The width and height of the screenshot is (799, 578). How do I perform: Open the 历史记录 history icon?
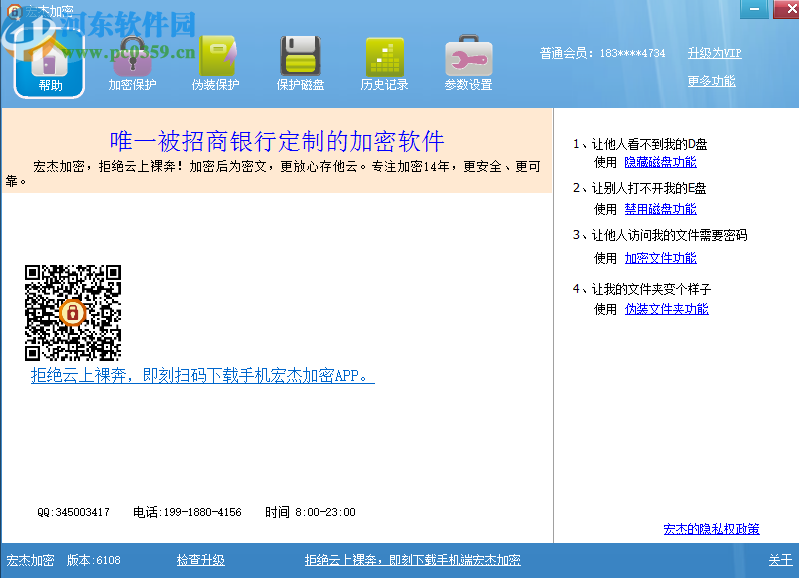pos(384,64)
